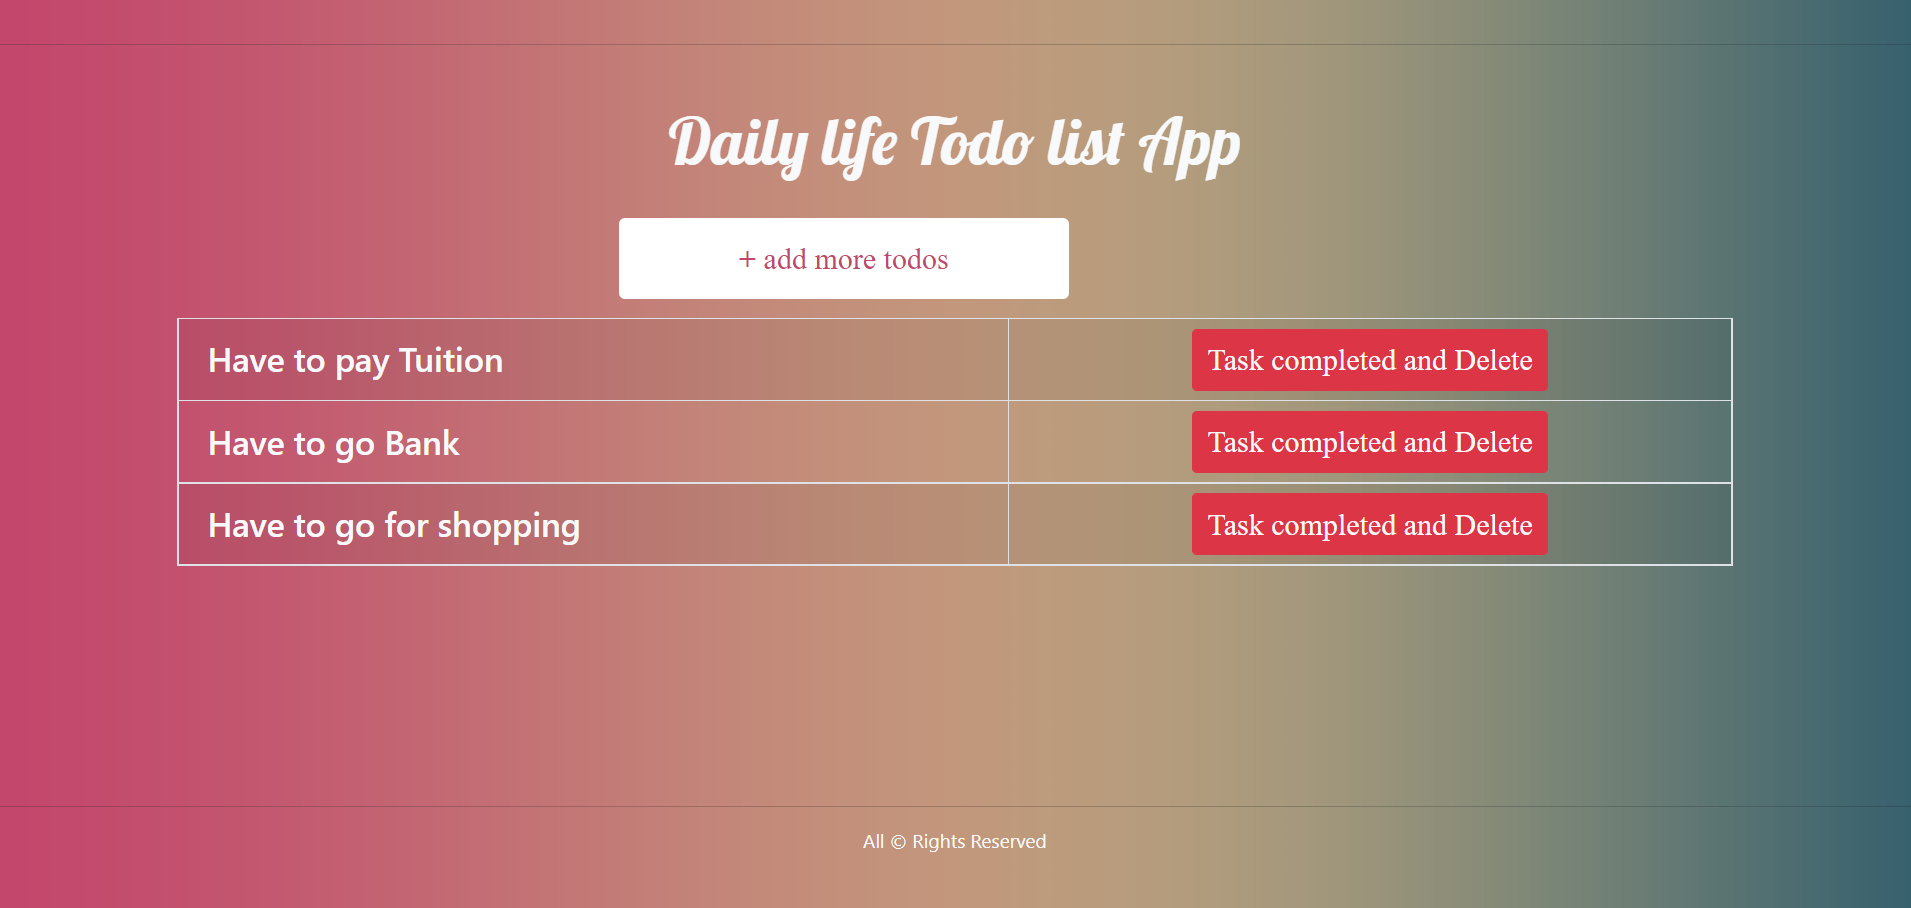Click the plus sign in add more todos
The height and width of the screenshot is (908, 1911).
point(747,258)
